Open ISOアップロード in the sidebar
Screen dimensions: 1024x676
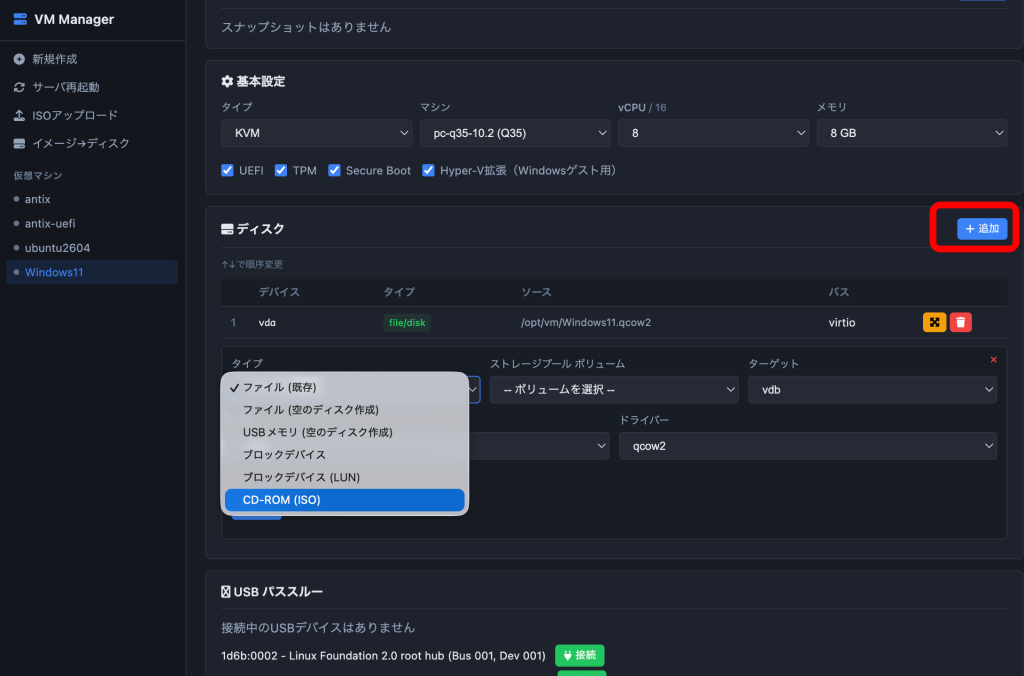click(75, 115)
